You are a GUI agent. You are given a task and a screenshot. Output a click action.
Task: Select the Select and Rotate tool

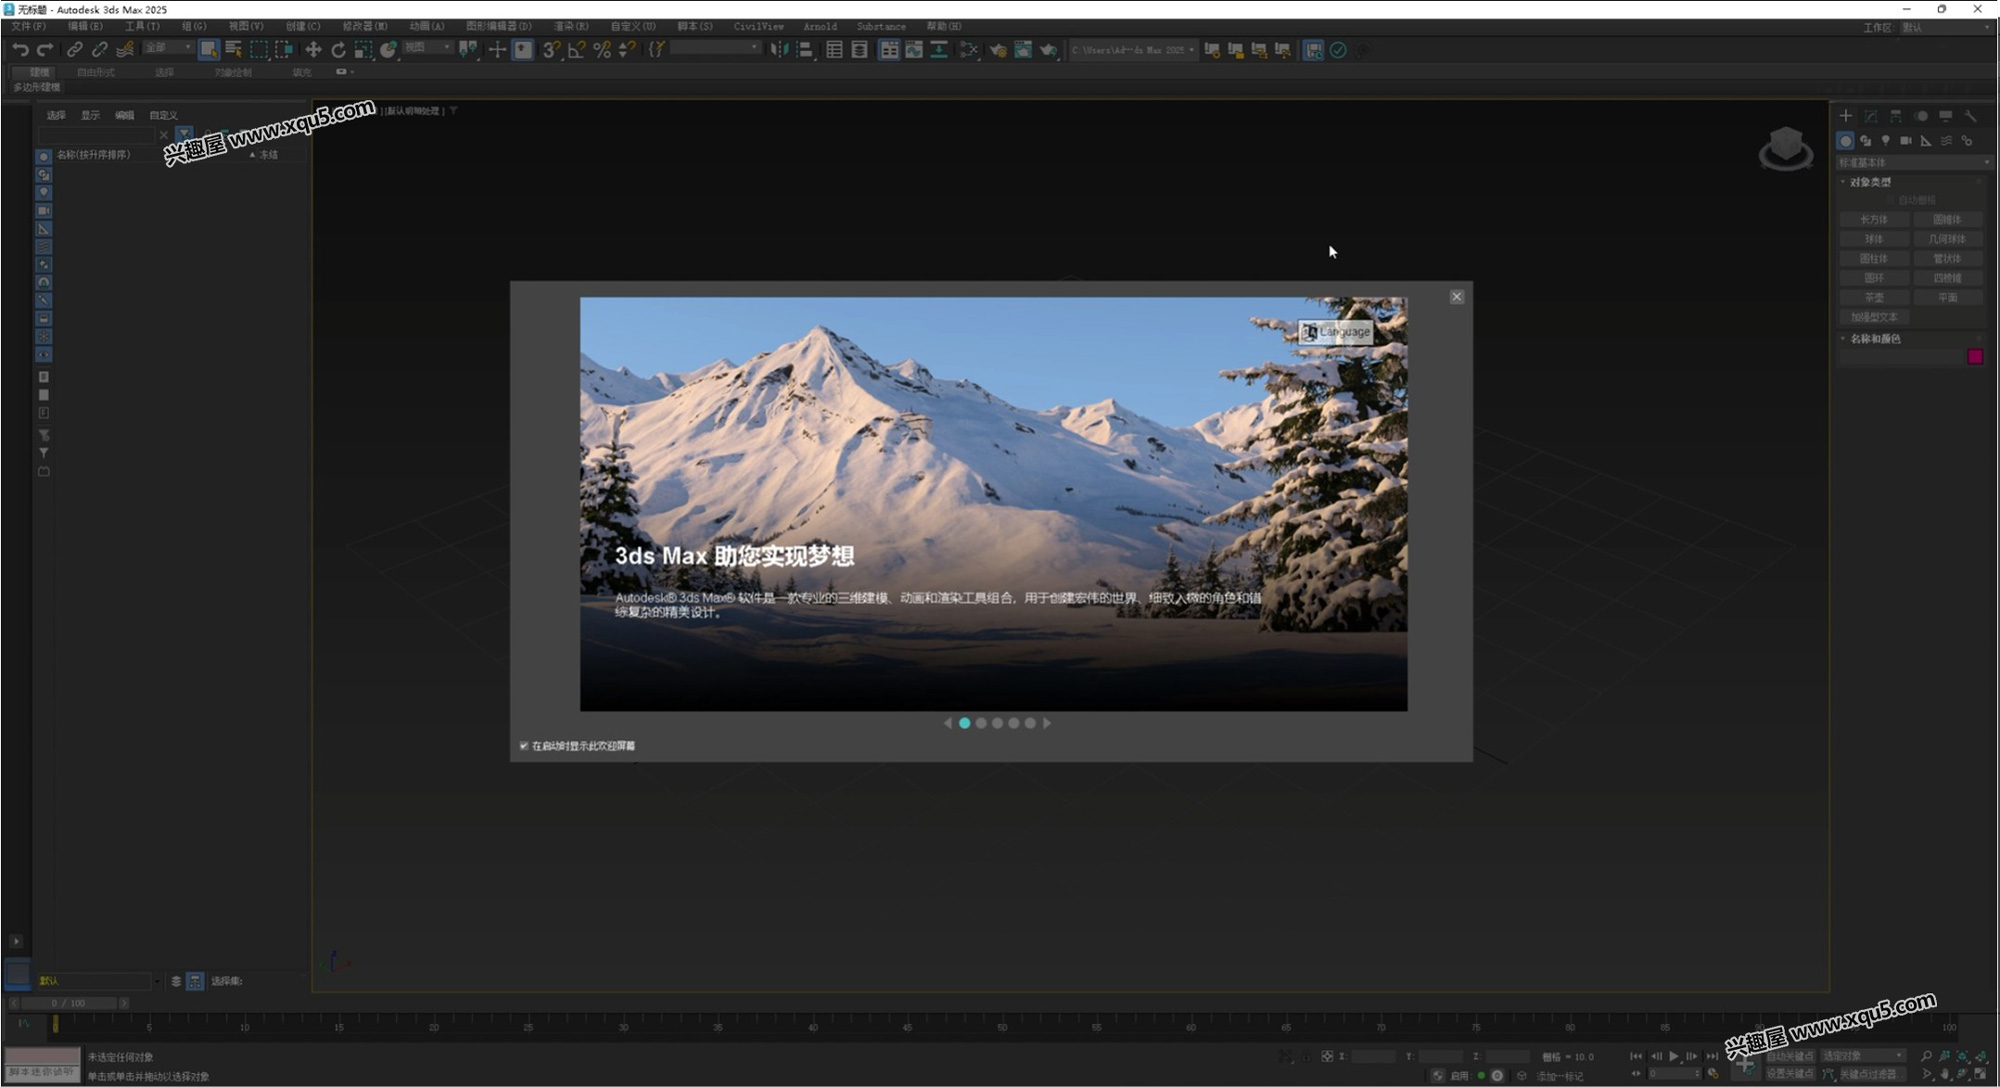[x=338, y=50]
